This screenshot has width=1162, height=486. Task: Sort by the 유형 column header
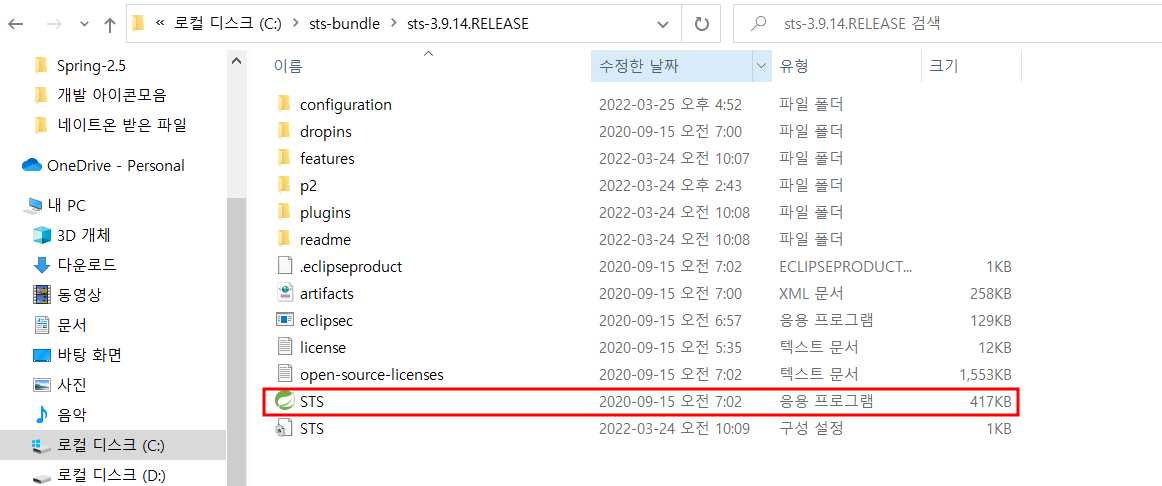(794, 66)
